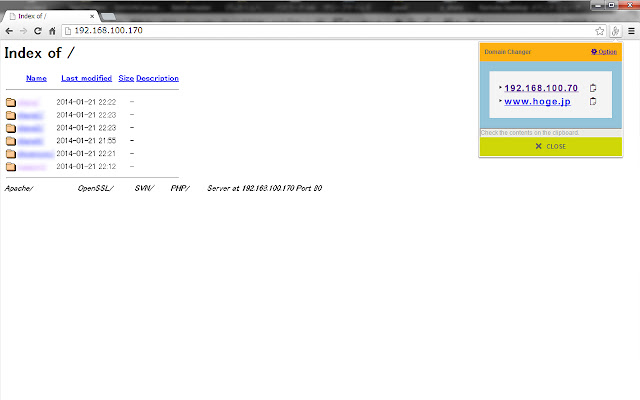Open the first folder in the listing

[28, 102]
